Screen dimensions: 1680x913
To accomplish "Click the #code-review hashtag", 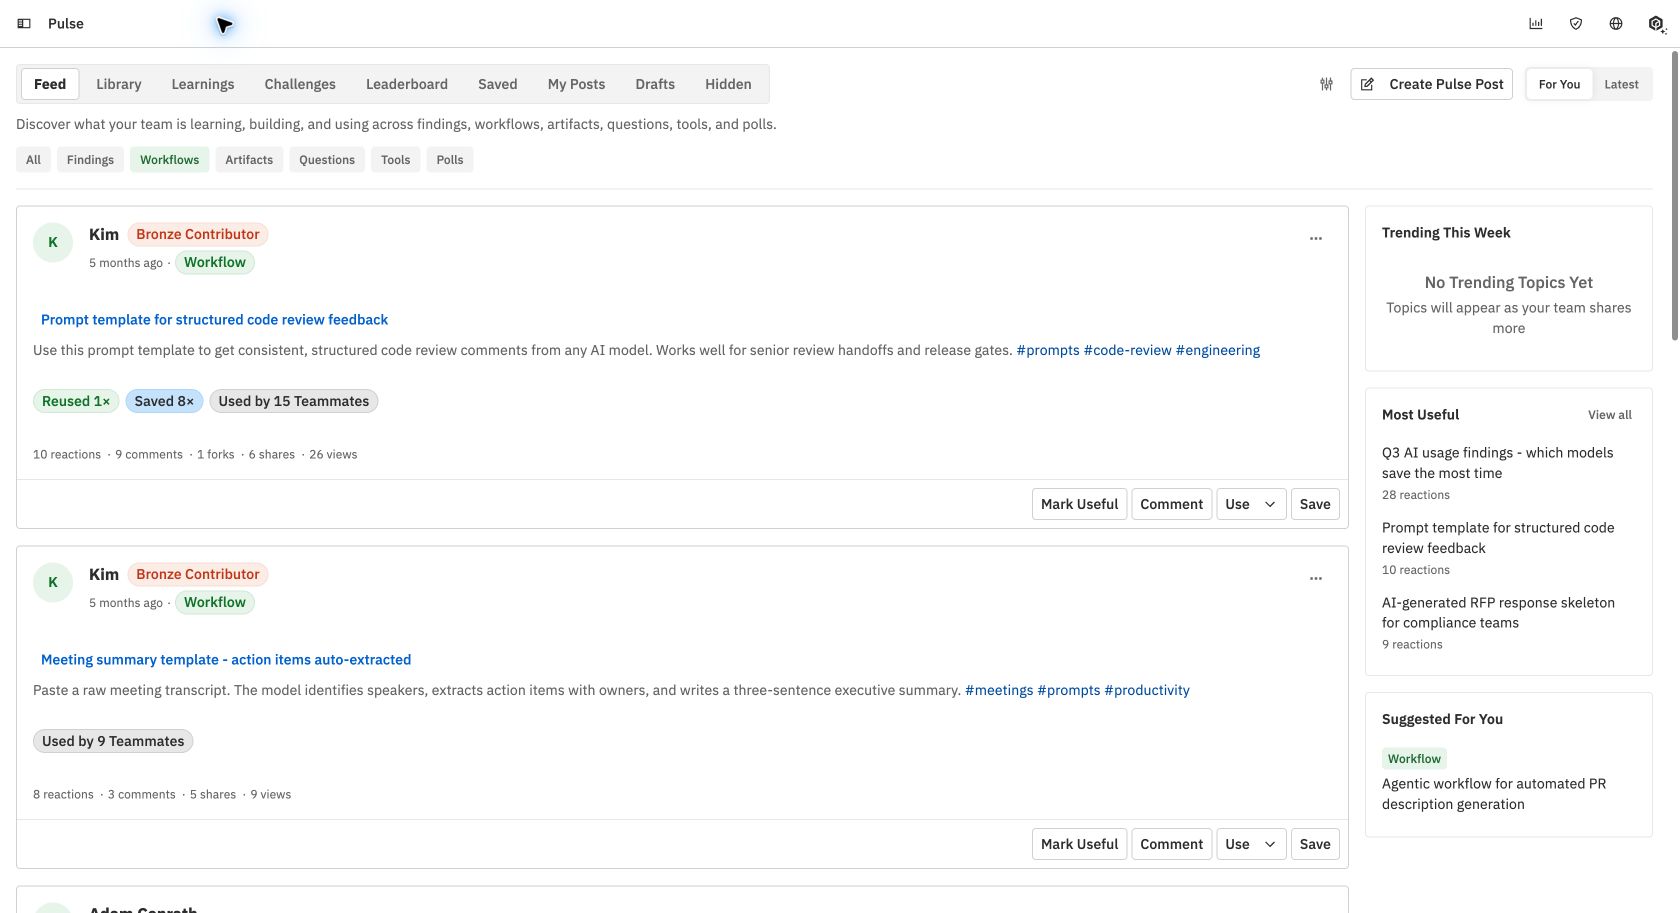I will [x=1127, y=350].
